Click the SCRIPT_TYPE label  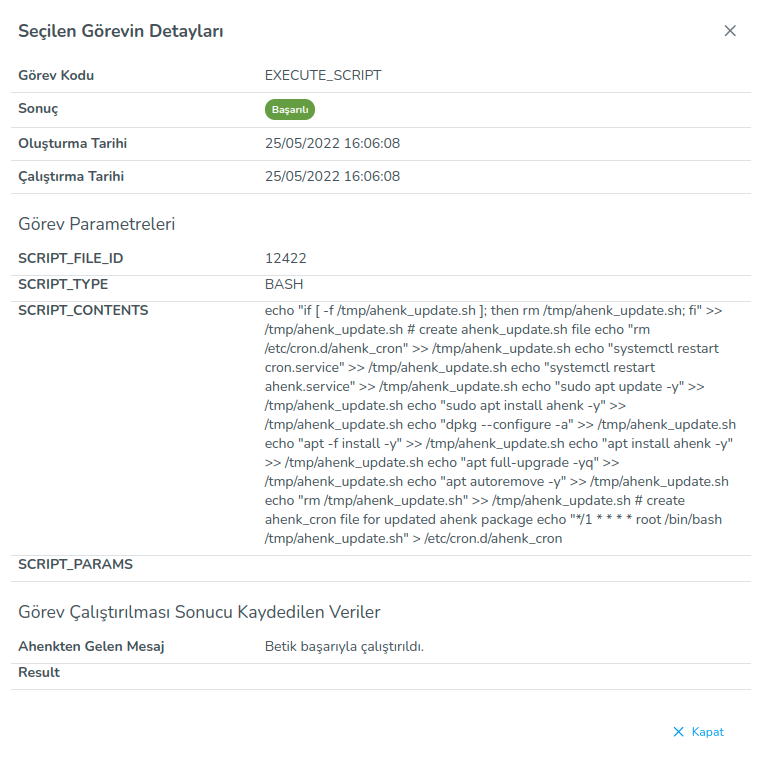pyautogui.click(x=63, y=284)
